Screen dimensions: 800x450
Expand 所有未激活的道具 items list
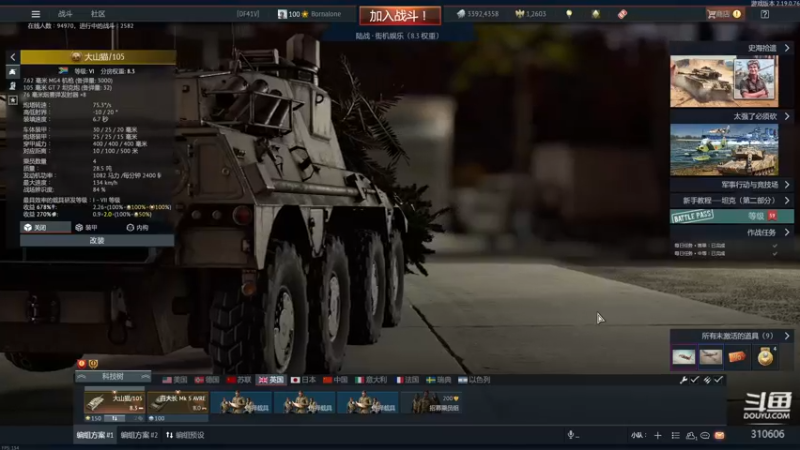(731, 336)
